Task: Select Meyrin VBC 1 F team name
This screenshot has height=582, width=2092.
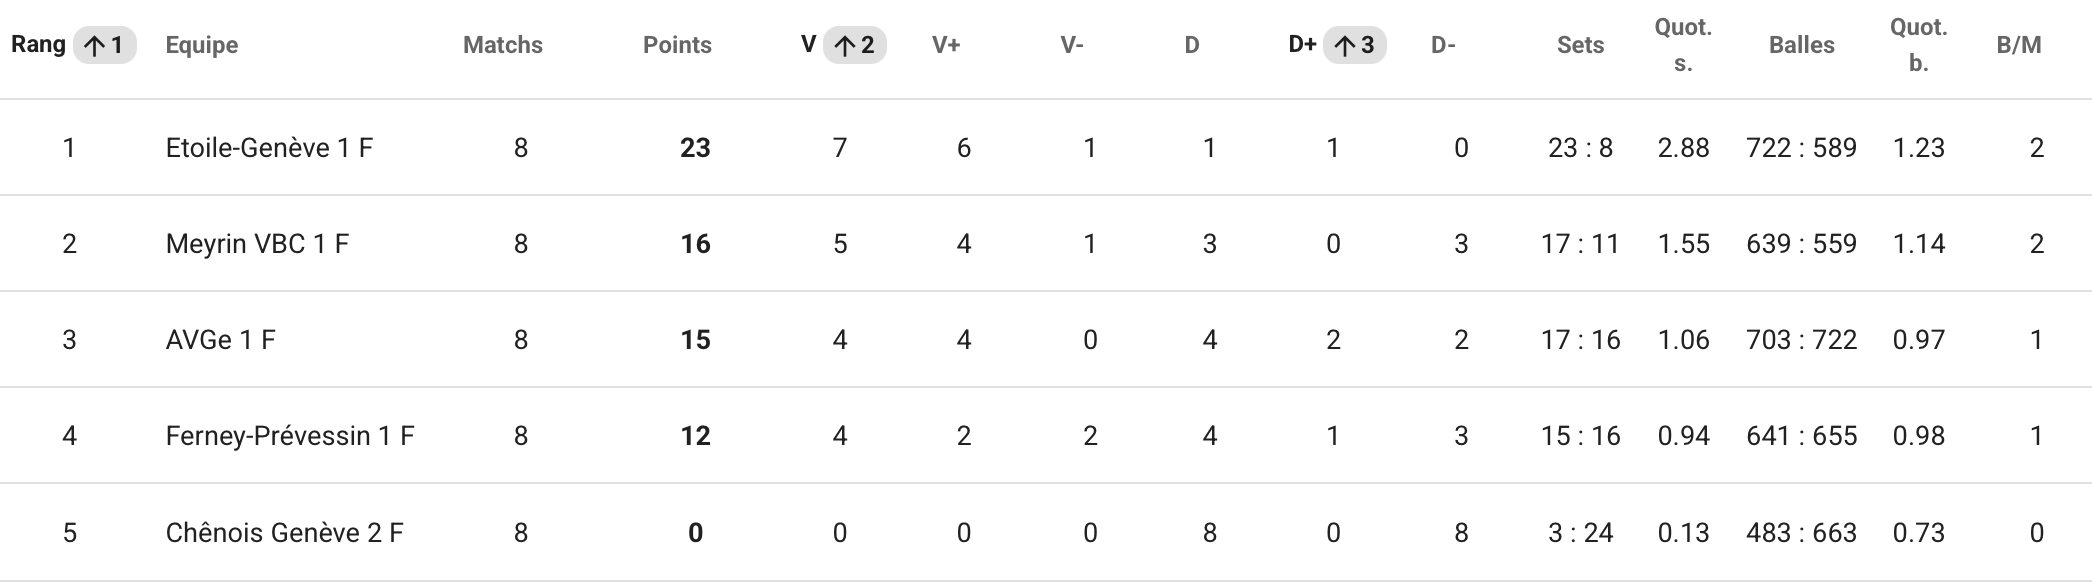Action: 257,244
